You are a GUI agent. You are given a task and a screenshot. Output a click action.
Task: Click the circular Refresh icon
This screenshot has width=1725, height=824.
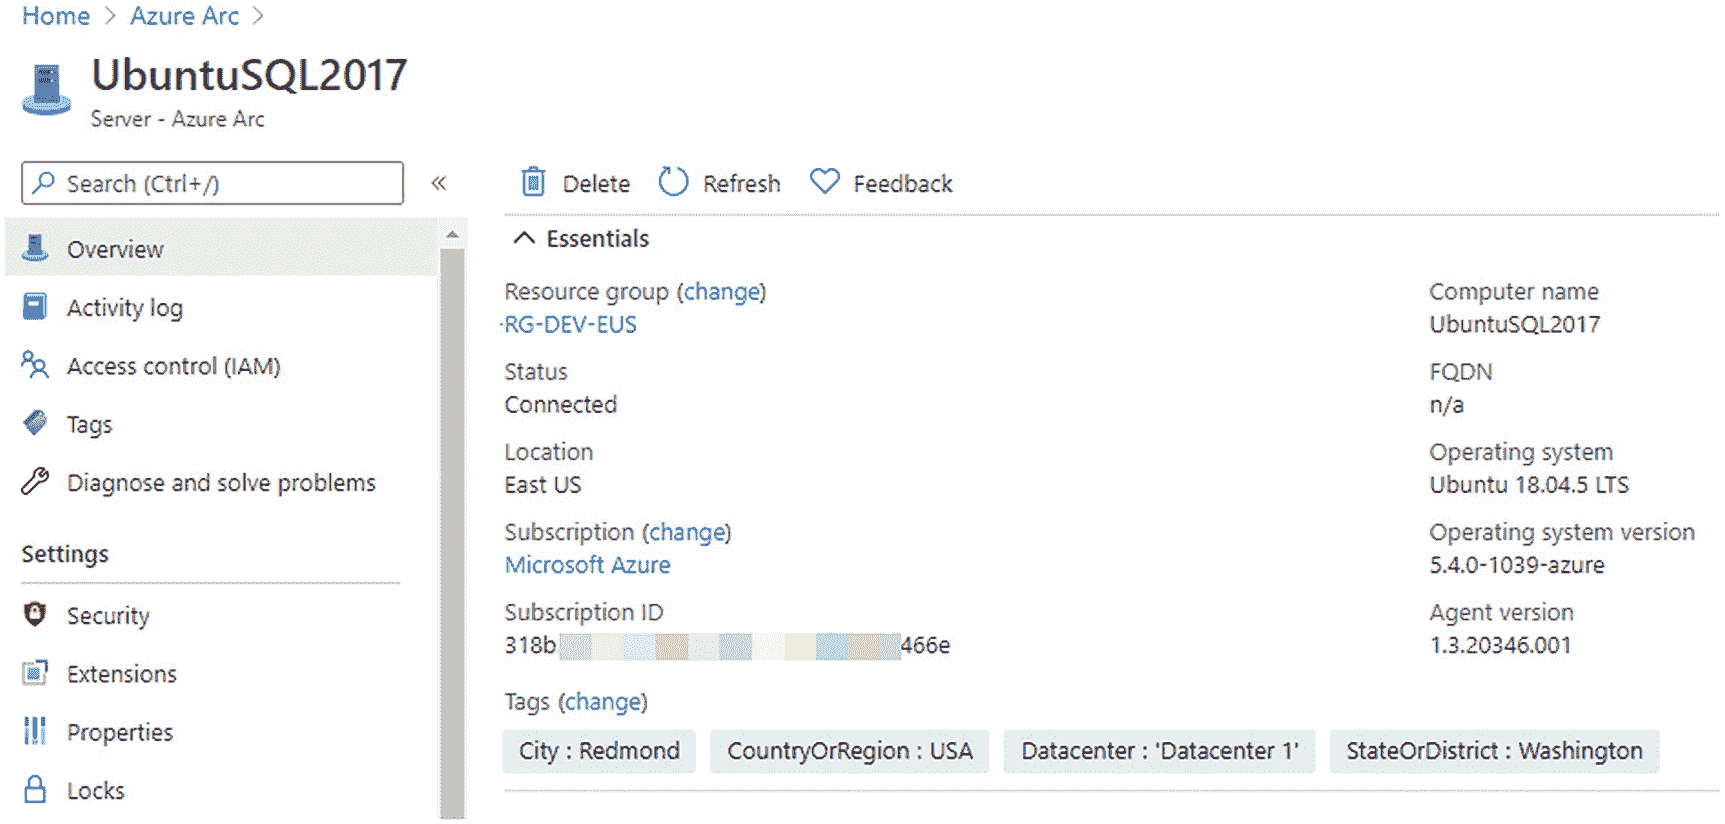pyautogui.click(x=673, y=182)
